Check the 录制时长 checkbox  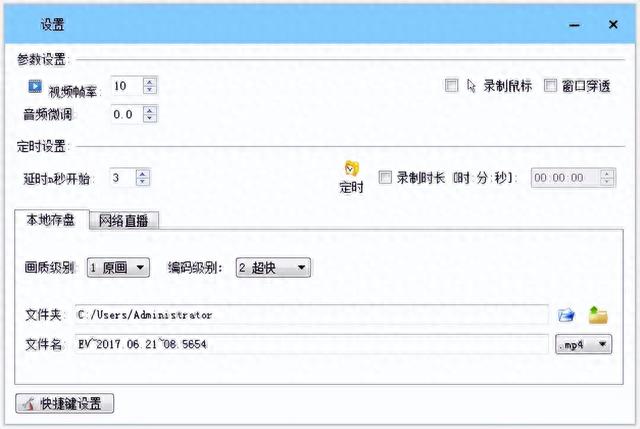385,177
